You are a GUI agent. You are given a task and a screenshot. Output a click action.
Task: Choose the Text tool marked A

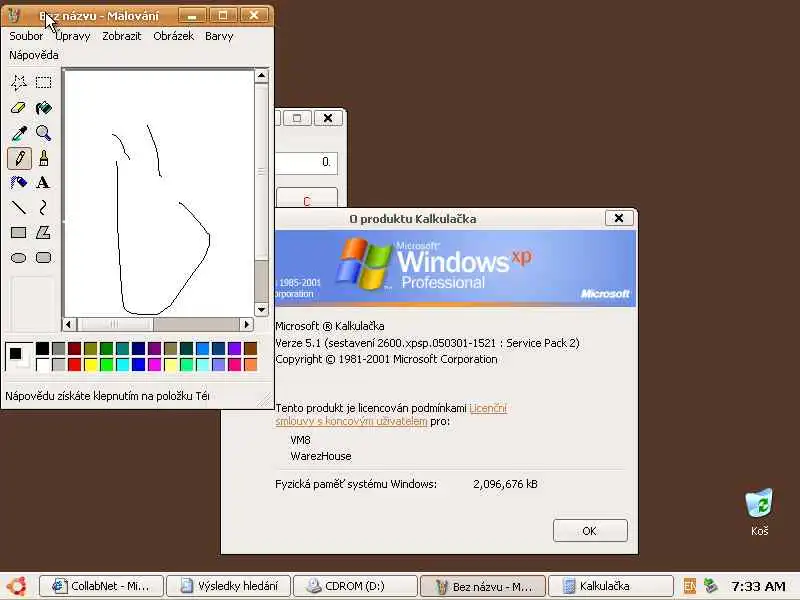pos(43,183)
